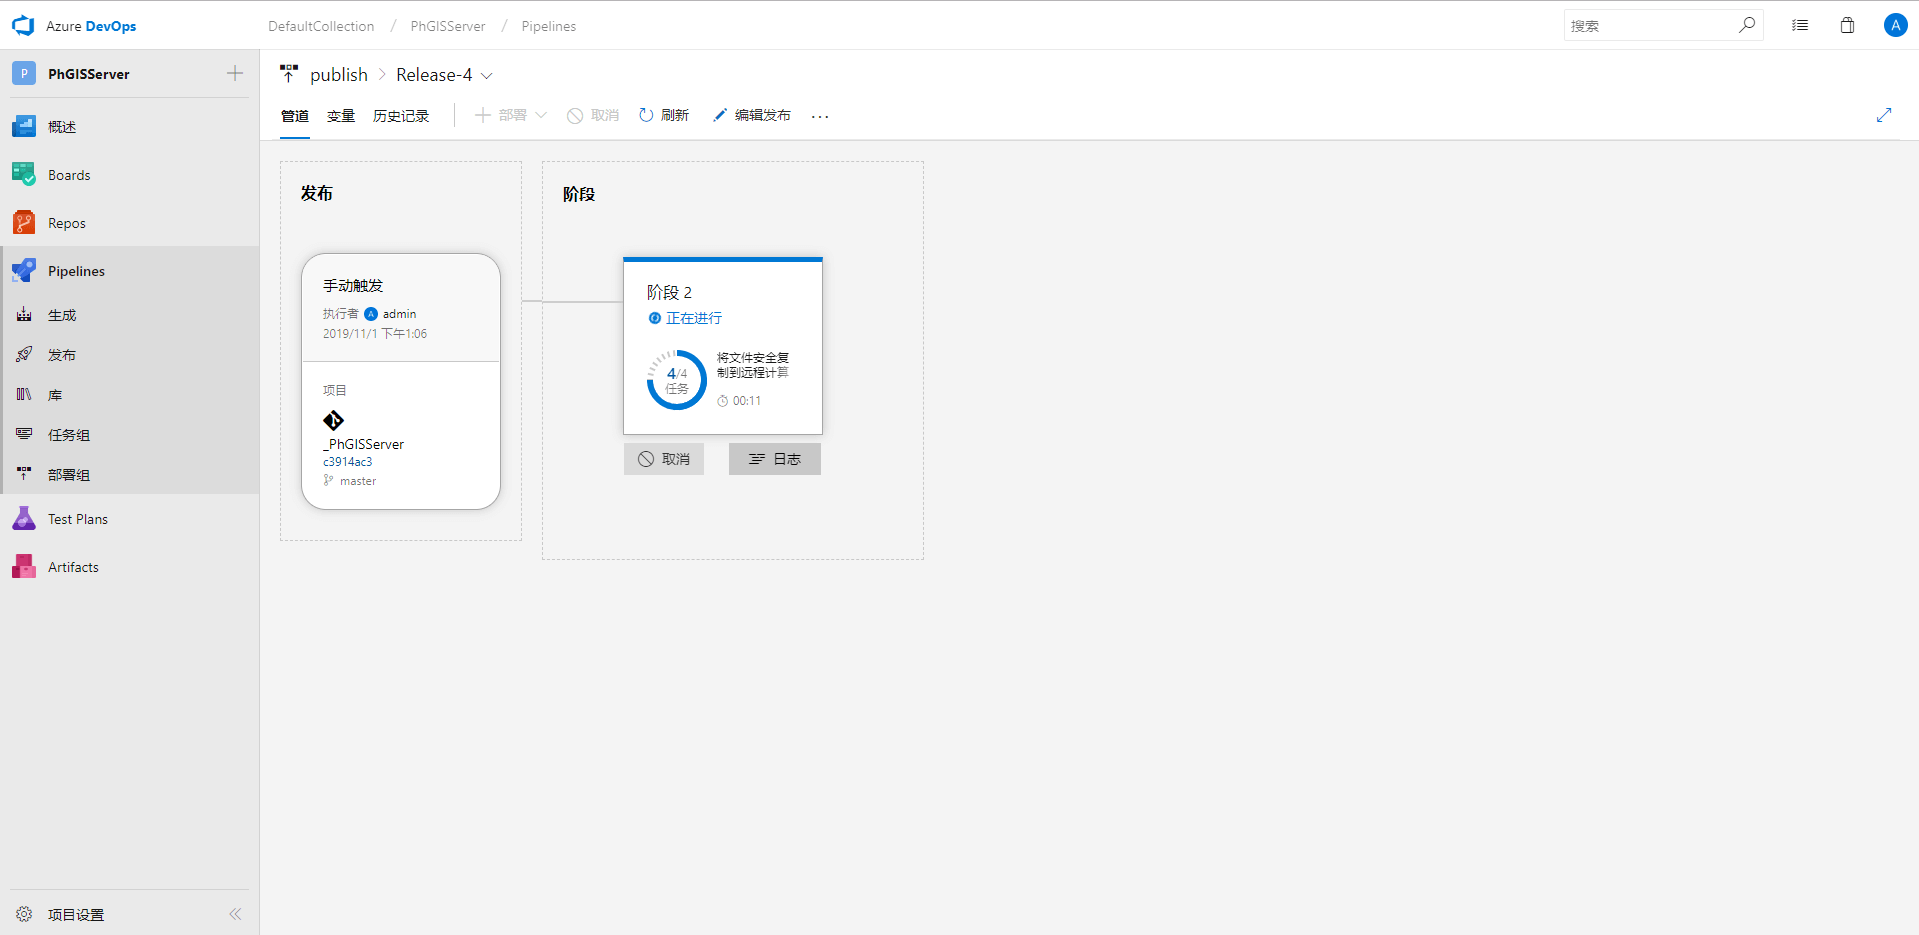Open the work items list icon
1919x935 pixels.
[1800, 26]
